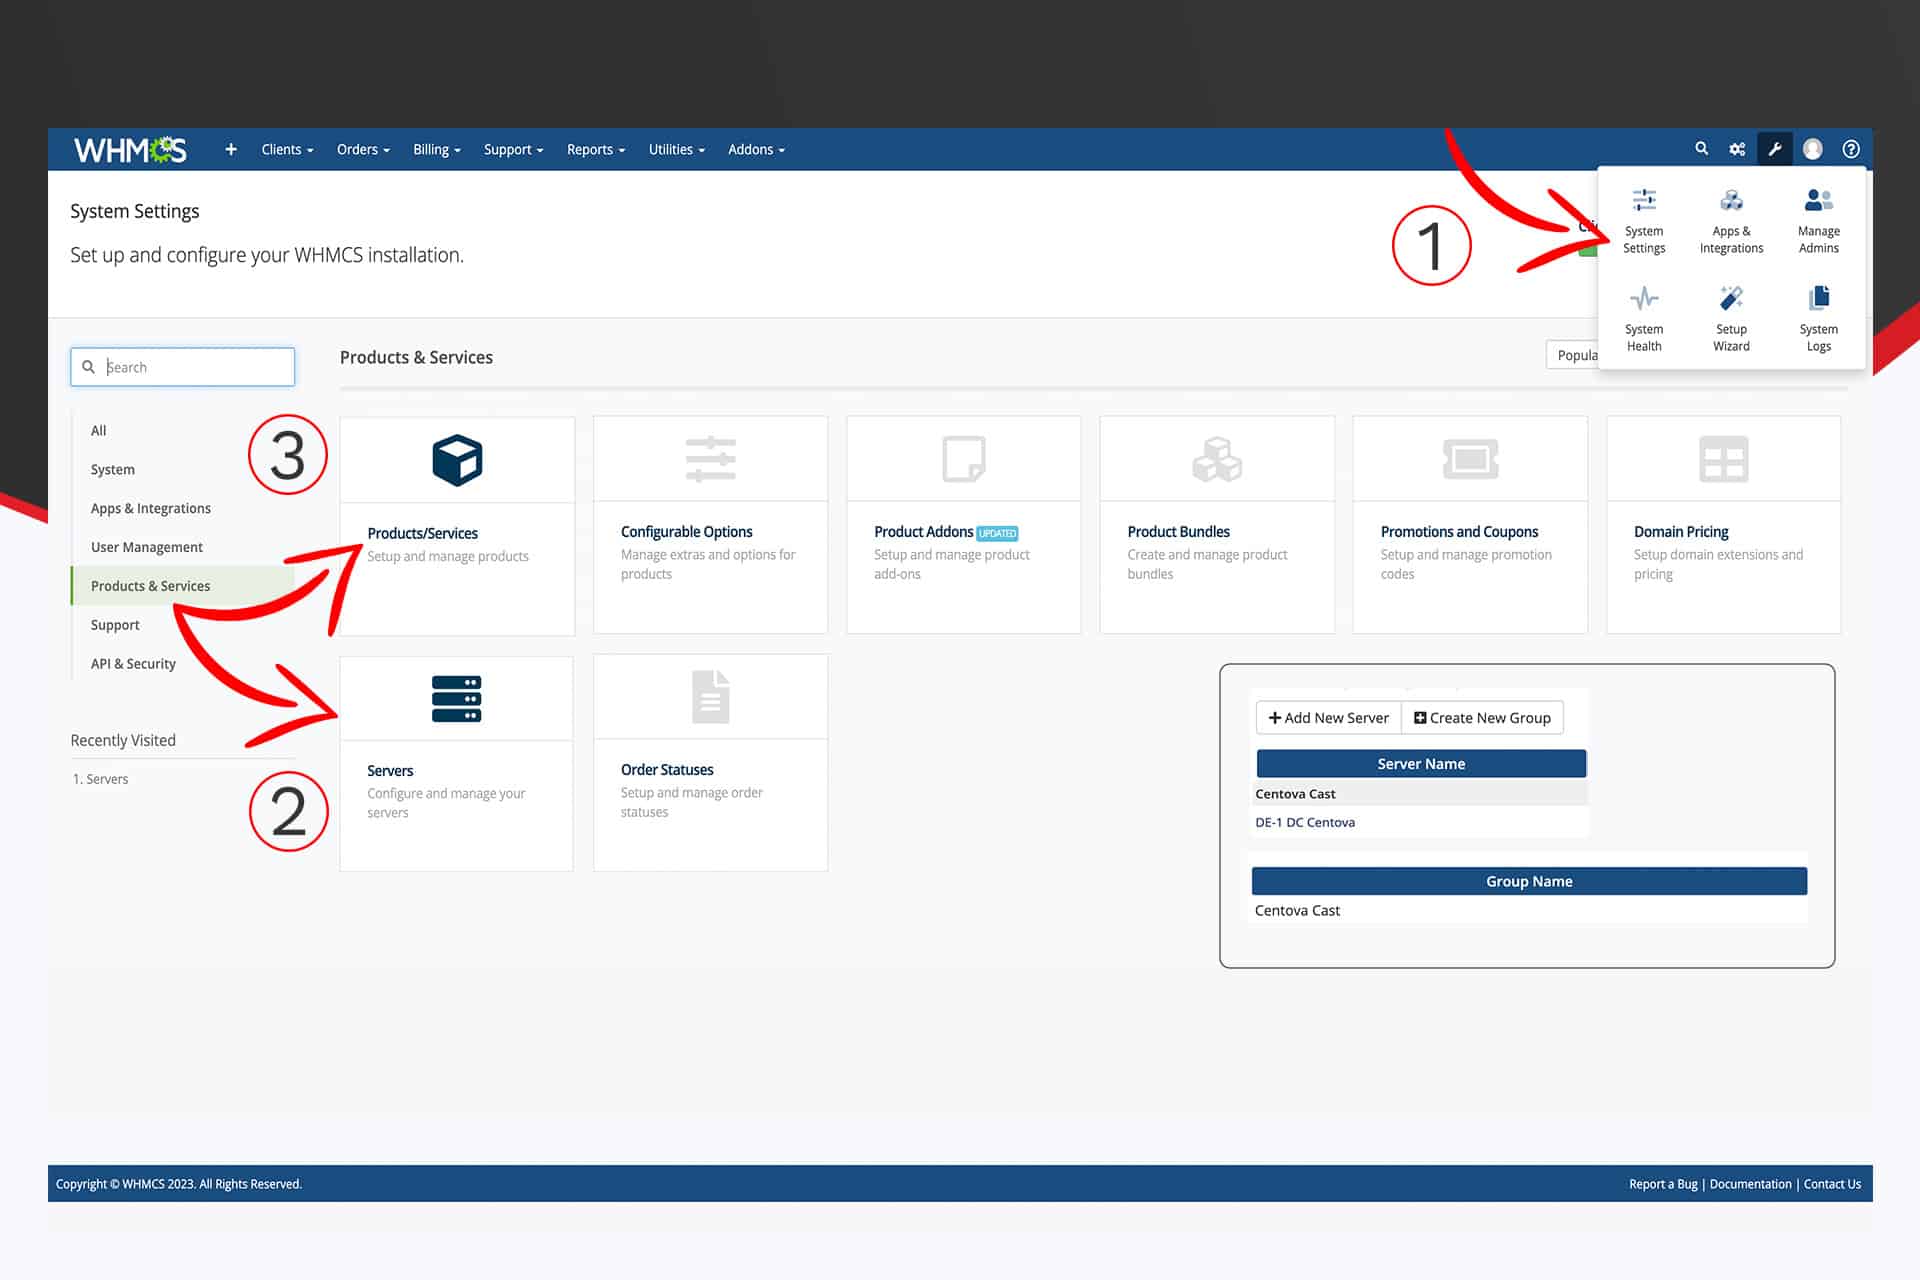Click the Servers rack icon
1920x1280 pixels.
pyautogui.click(x=456, y=699)
